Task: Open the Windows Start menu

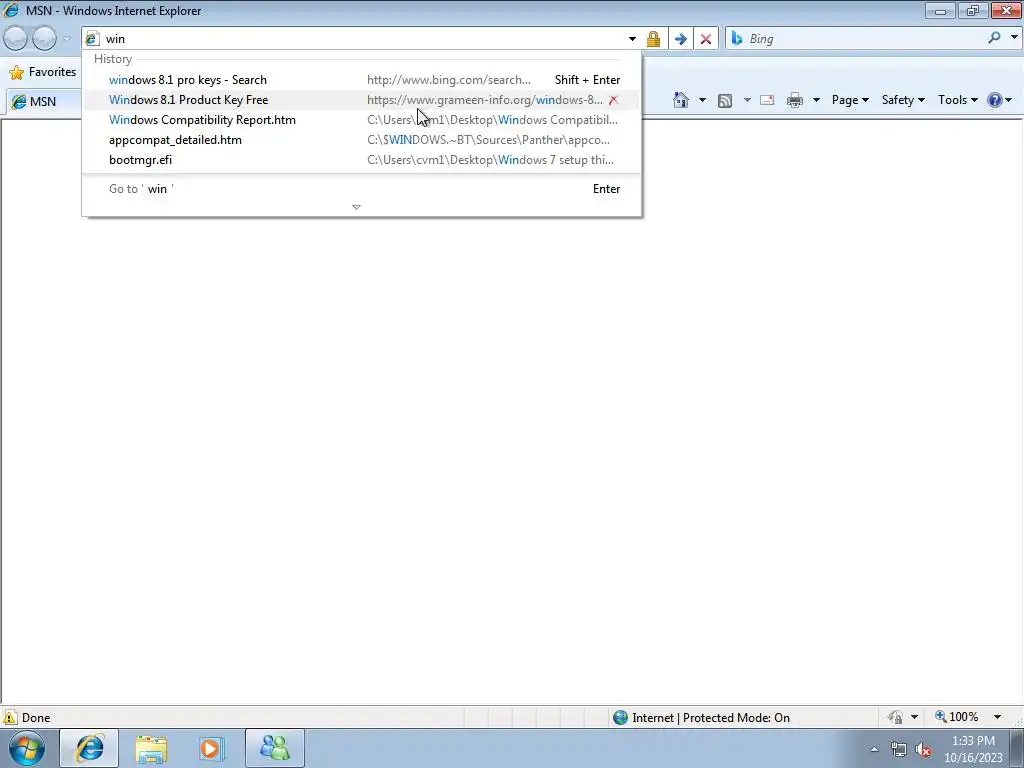Action: [x=27, y=748]
